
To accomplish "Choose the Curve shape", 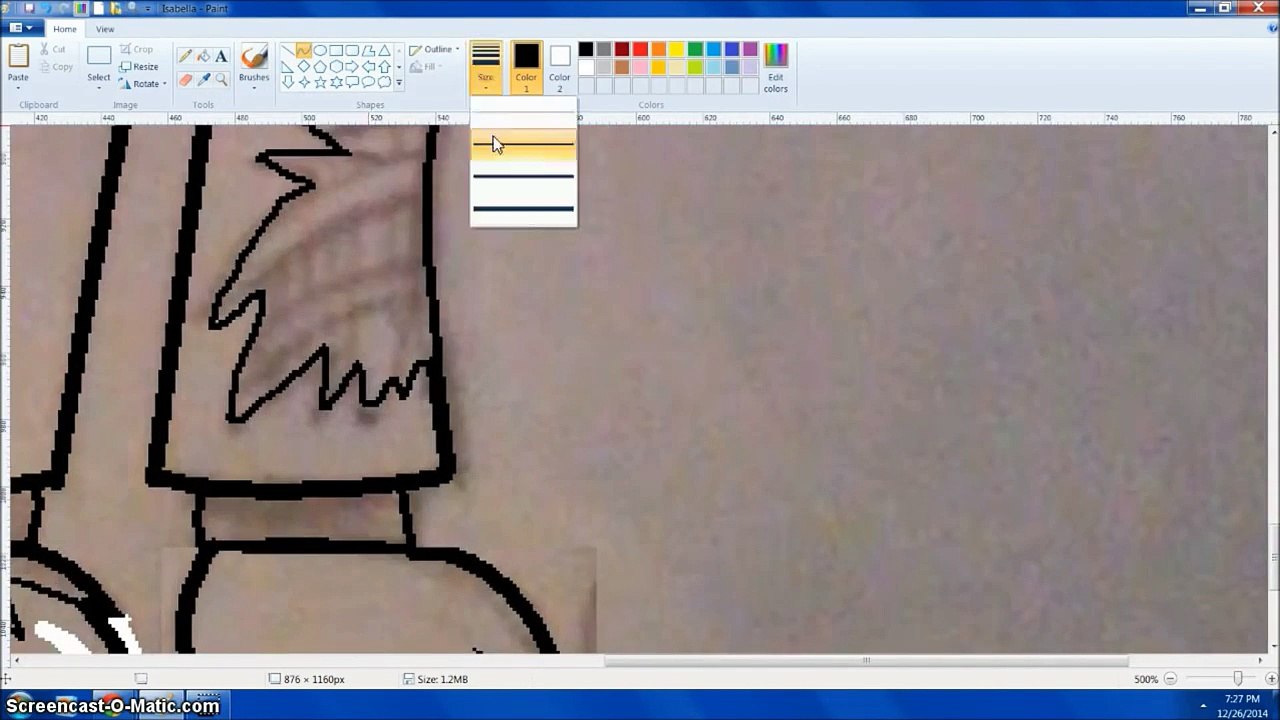I will click(304, 51).
